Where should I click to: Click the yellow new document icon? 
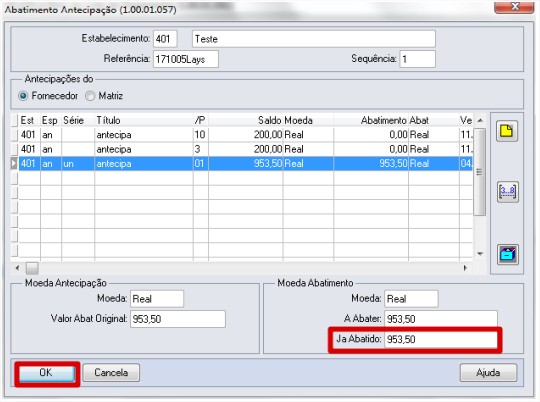click(x=507, y=131)
